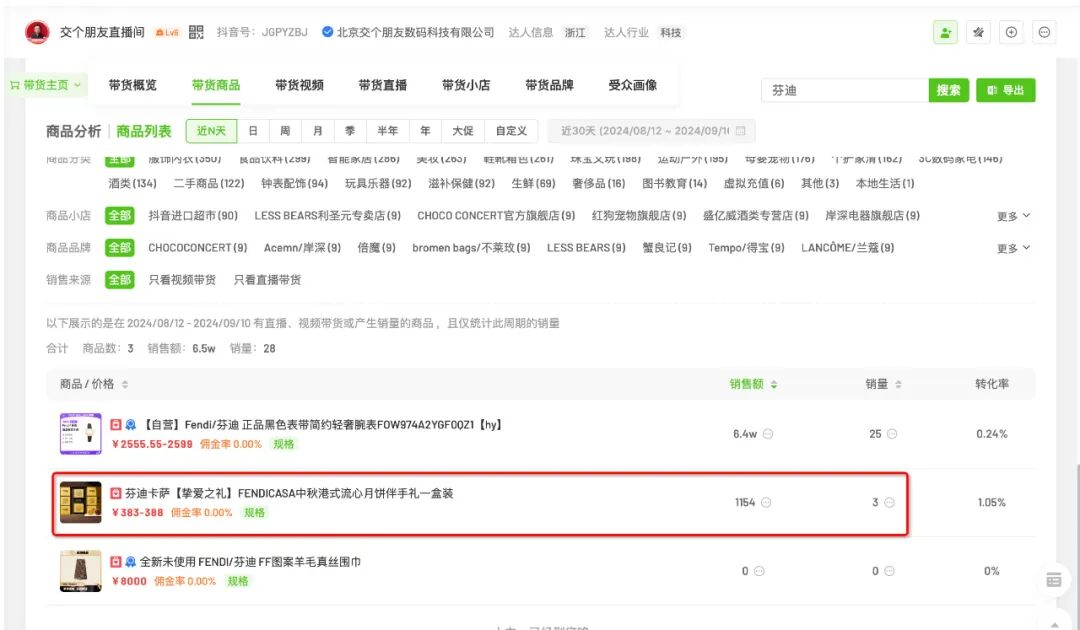Expand the 带货主页 dropdown

(x=46, y=85)
